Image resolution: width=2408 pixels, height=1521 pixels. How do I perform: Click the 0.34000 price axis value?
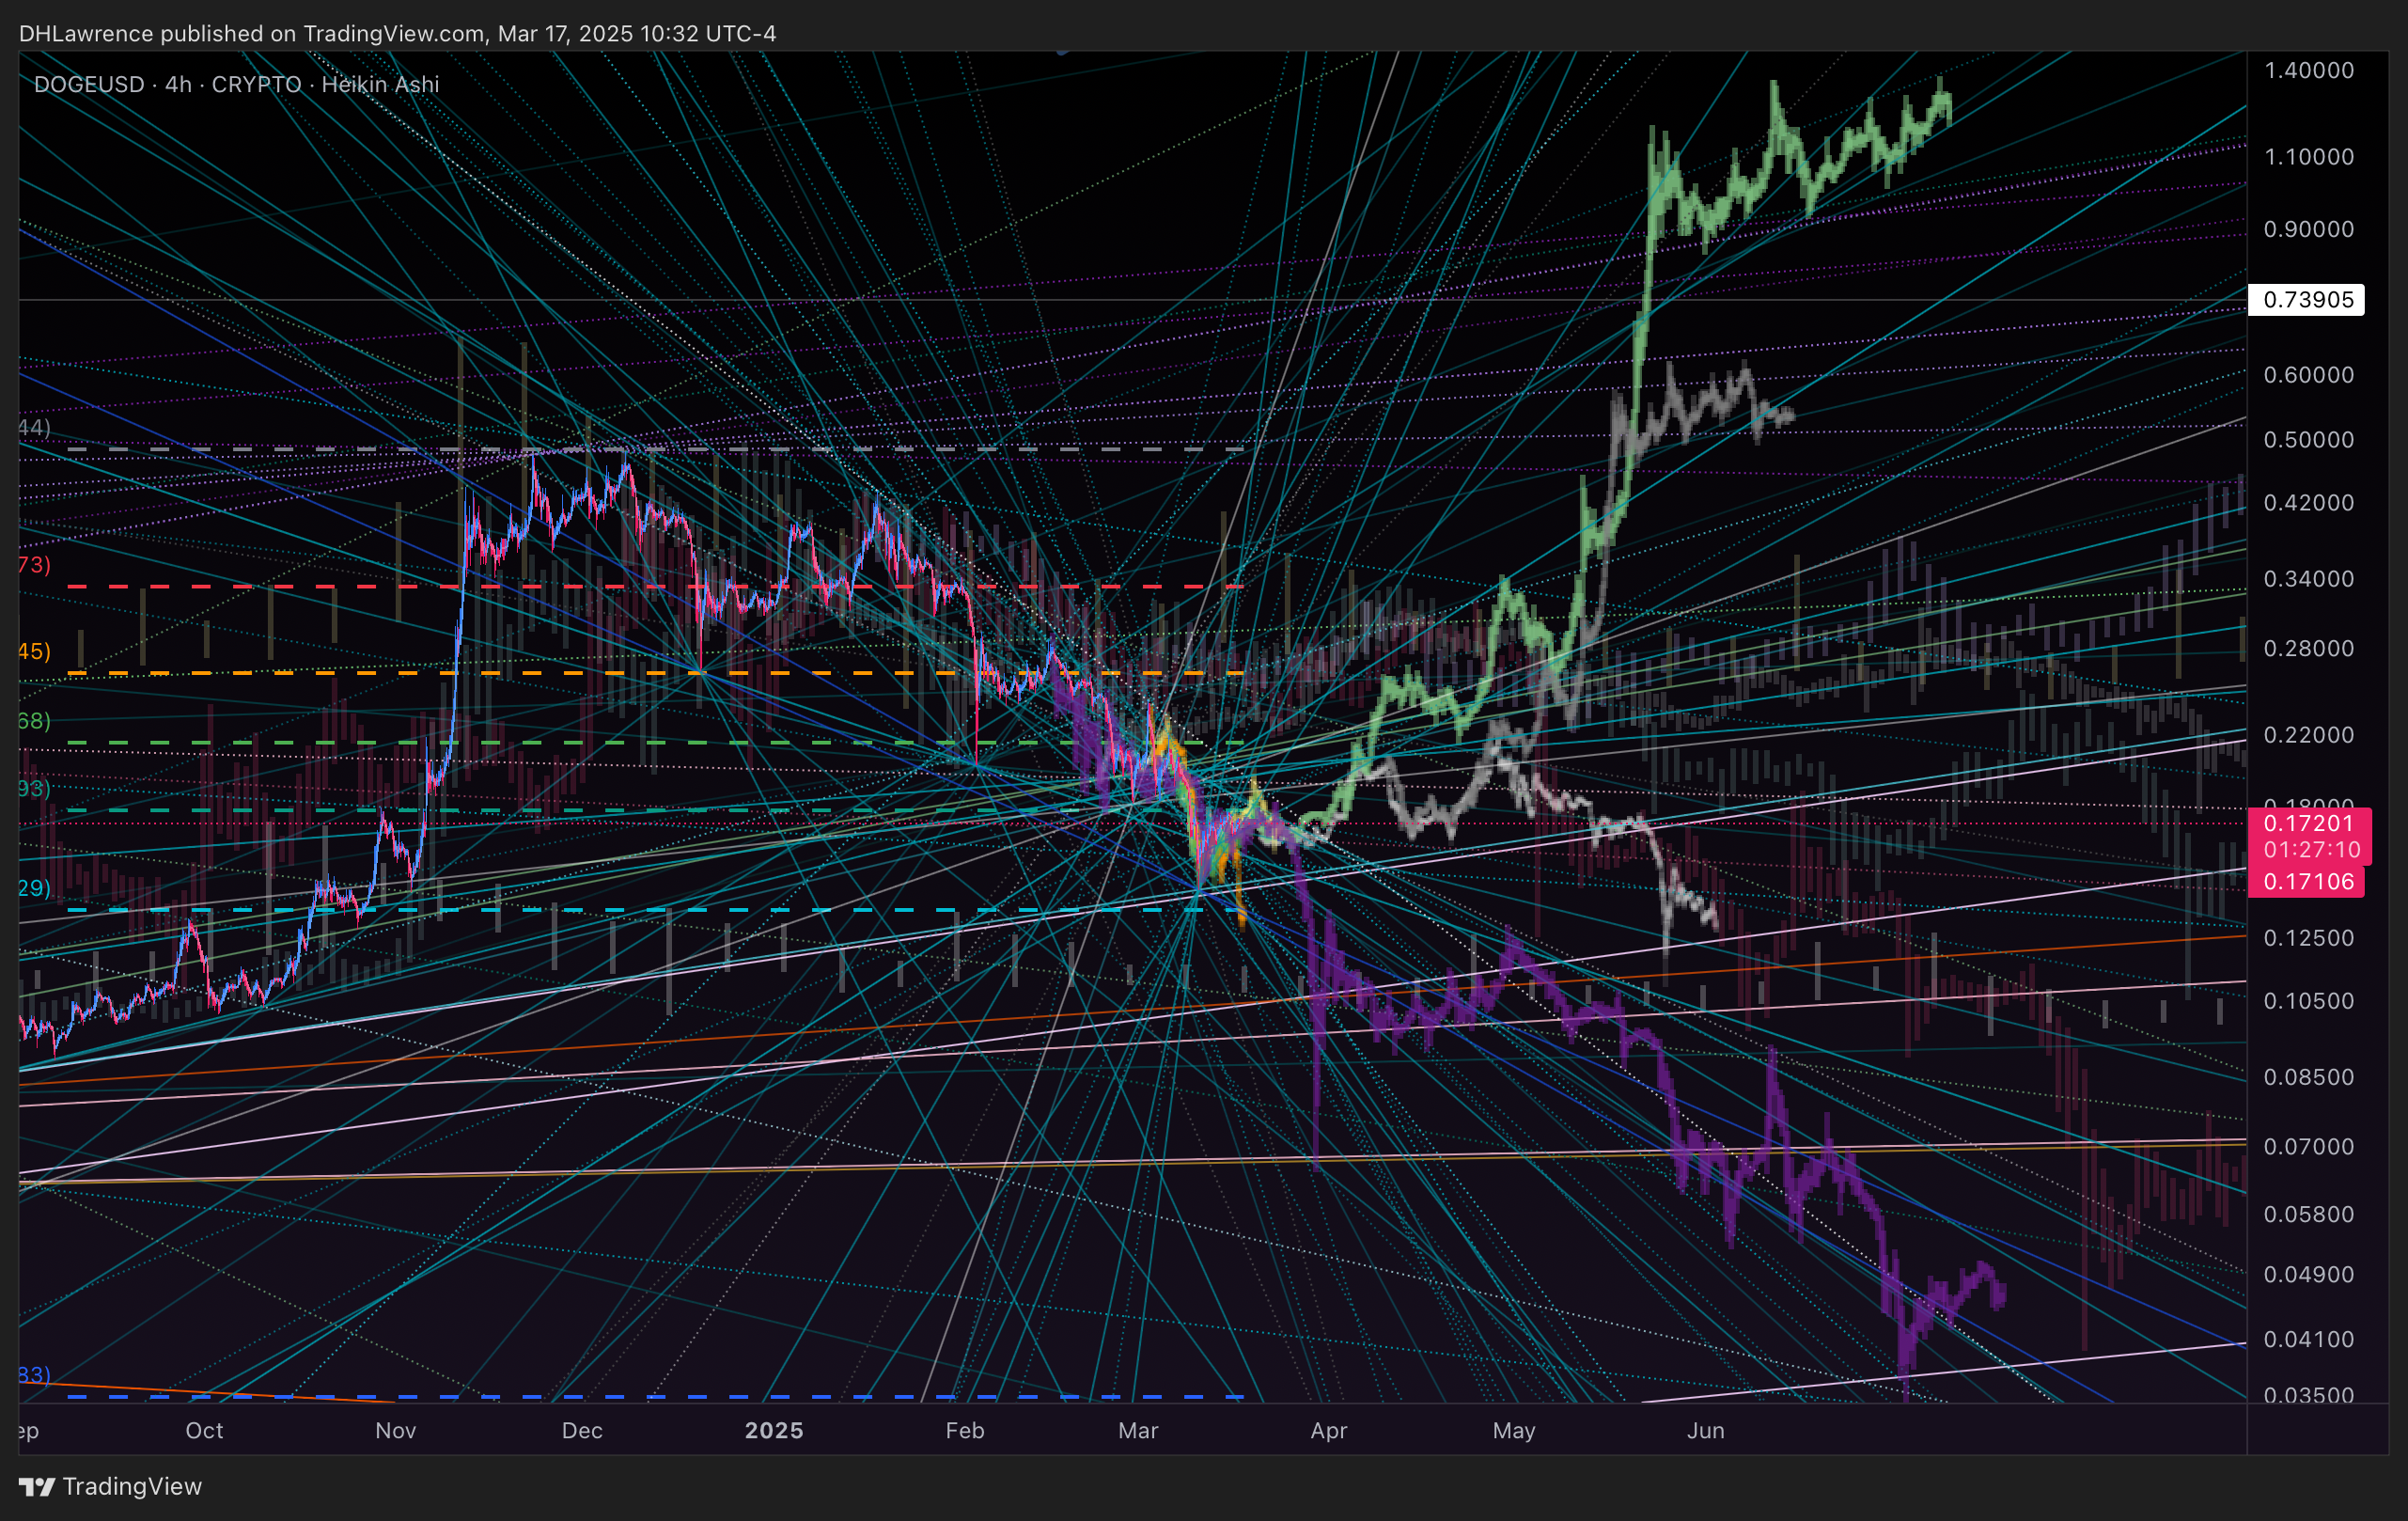2308,579
